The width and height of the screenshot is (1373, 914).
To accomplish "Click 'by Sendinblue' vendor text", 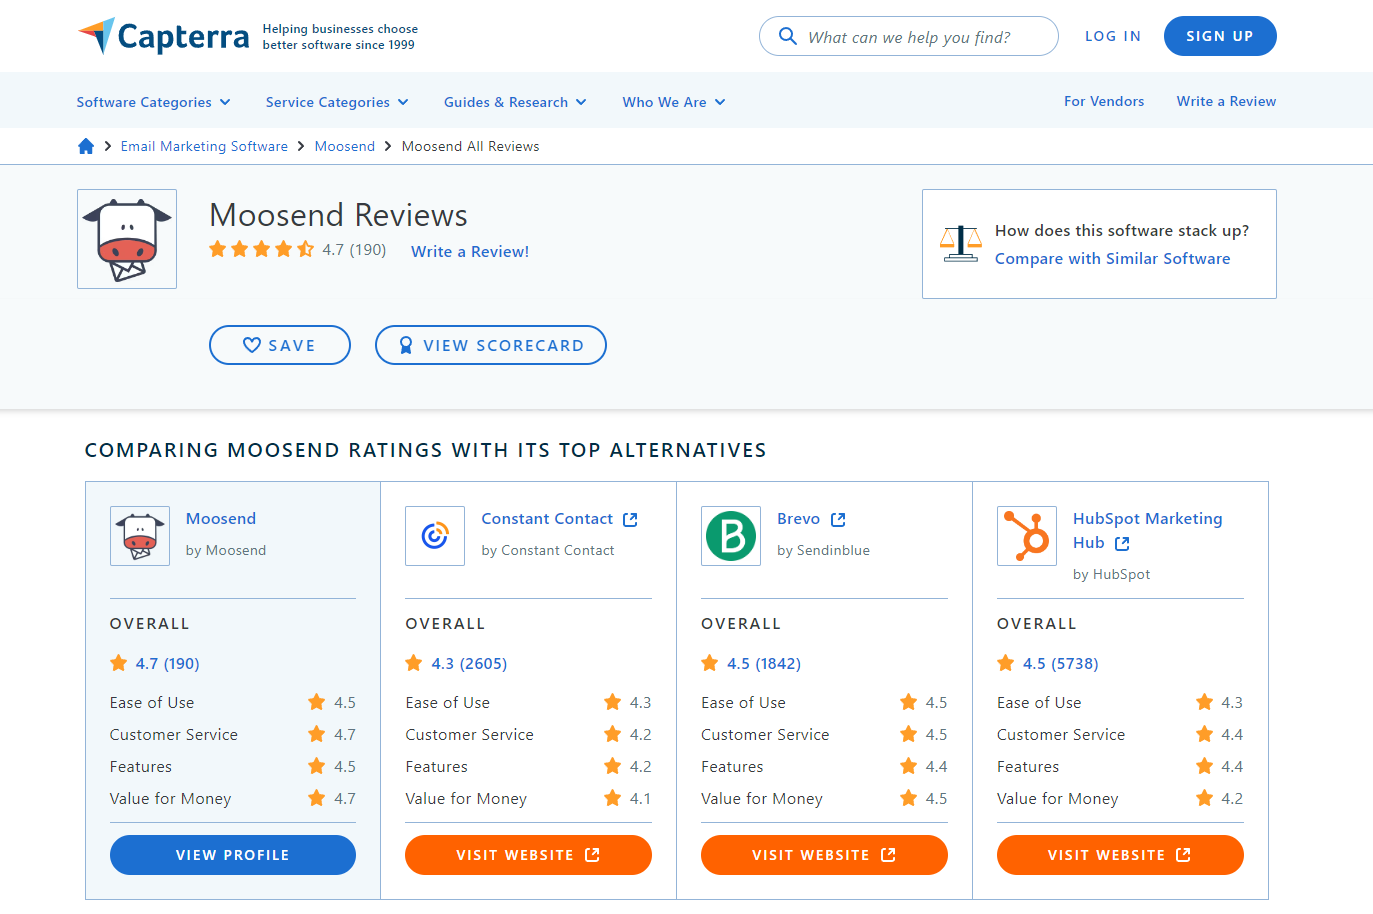I will [x=823, y=550].
